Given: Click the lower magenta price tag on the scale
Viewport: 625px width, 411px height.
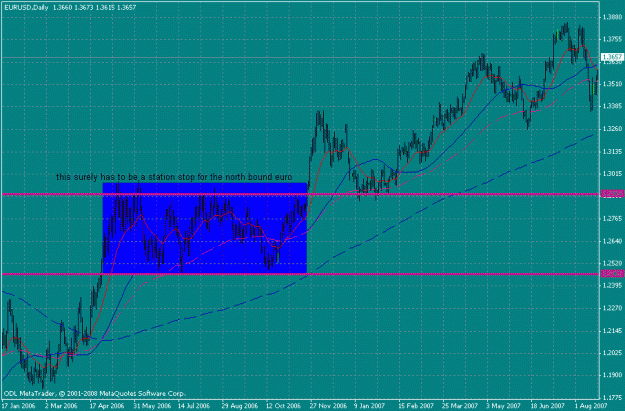Looking at the screenshot, I should coord(612,273).
